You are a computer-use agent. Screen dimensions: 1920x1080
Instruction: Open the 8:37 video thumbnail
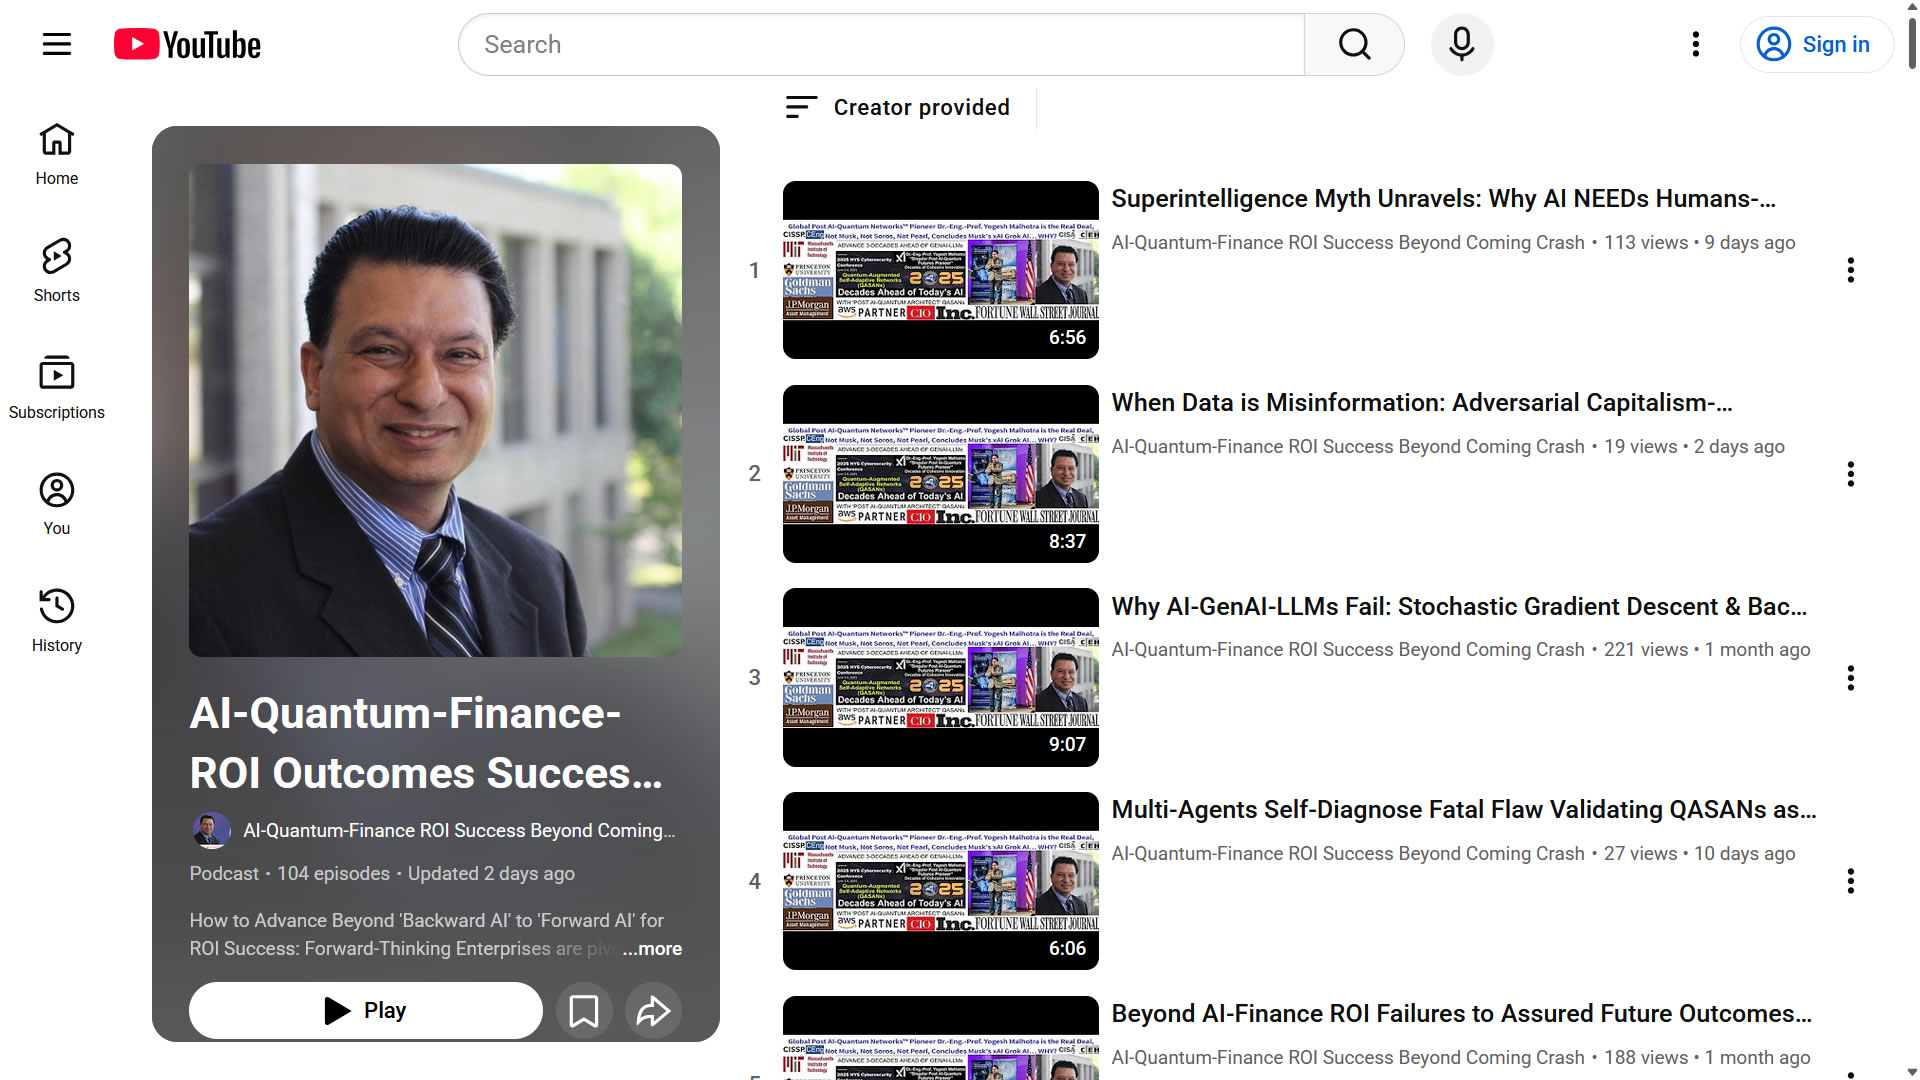(939, 472)
